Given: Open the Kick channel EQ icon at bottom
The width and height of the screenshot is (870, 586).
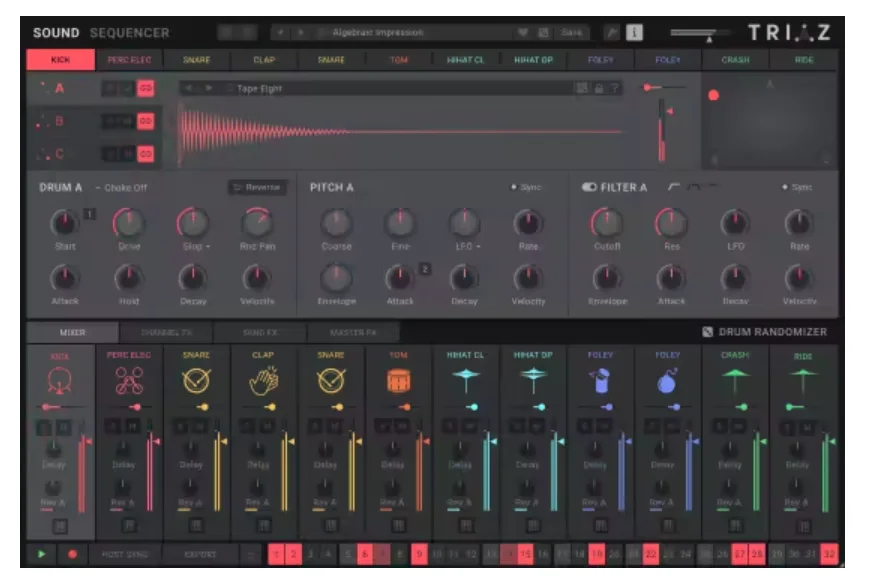Looking at the screenshot, I should tap(60, 526).
